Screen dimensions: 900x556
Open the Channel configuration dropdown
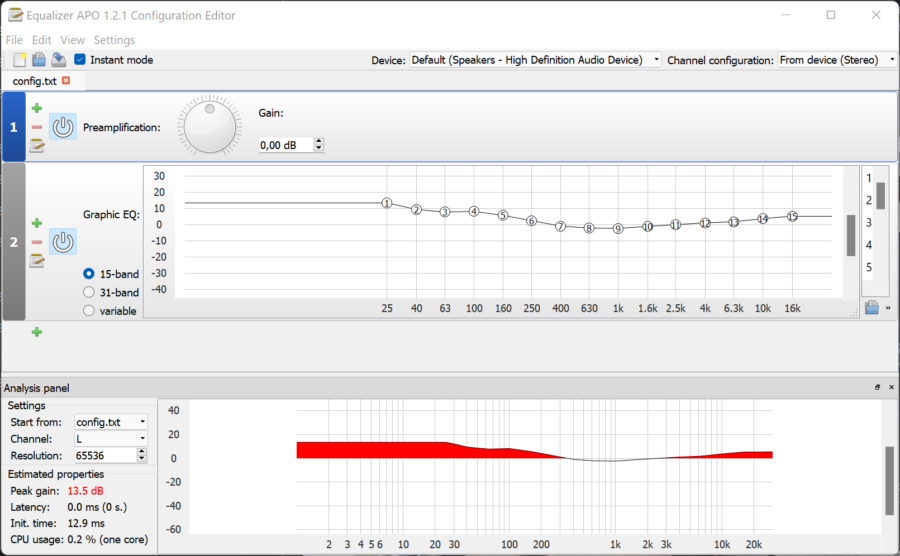(x=837, y=60)
